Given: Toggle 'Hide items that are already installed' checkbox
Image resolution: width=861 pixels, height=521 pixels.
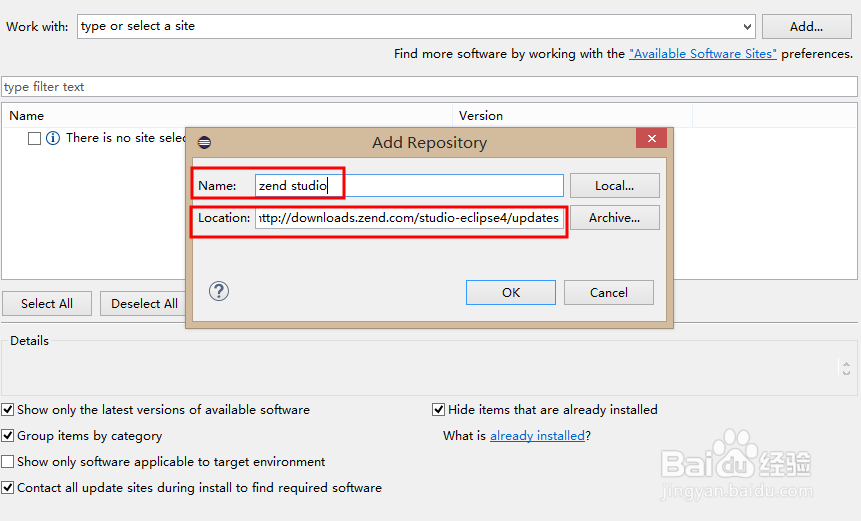Looking at the screenshot, I should pyautogui.click(x=438, y=410).
